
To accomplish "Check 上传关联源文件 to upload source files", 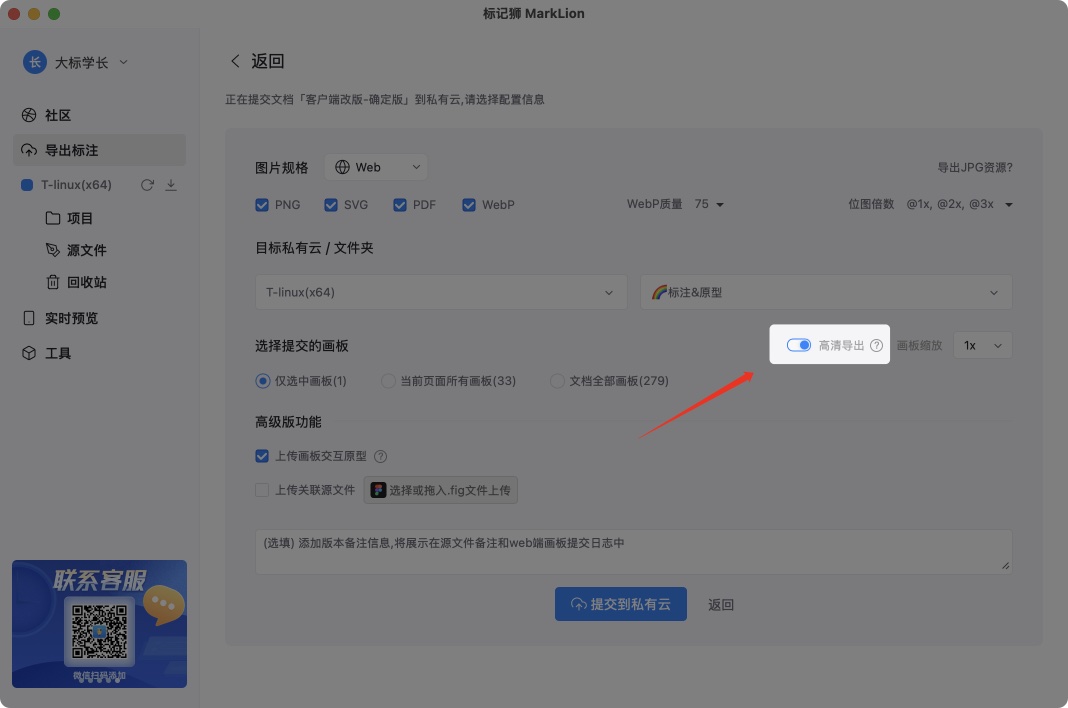I will tap(262, 490).
